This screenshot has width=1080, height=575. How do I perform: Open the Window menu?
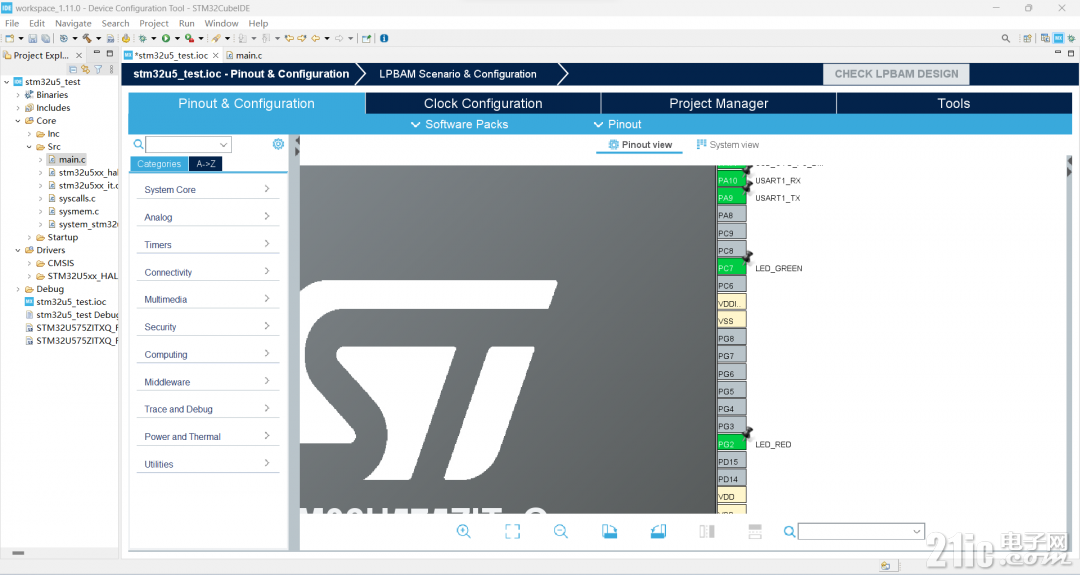click(x=221, y=23)
